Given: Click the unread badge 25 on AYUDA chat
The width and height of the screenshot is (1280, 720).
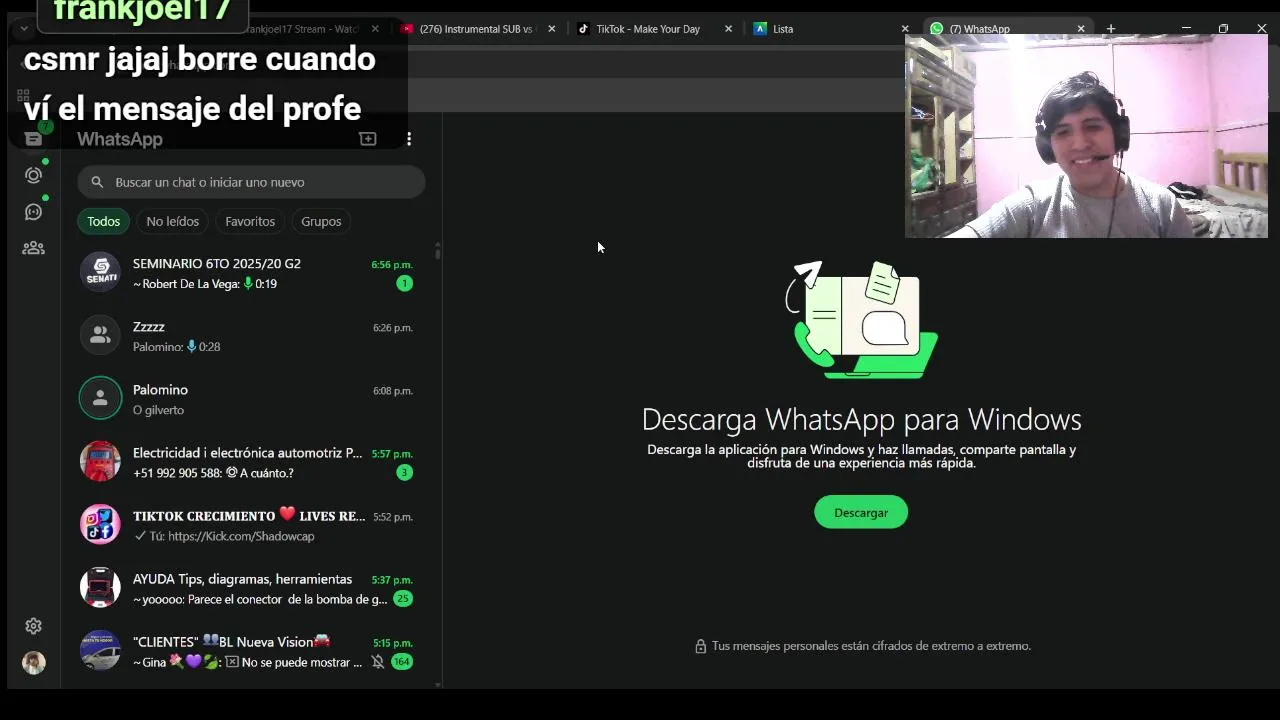Looking at the screenshot, I should point(403,599).
